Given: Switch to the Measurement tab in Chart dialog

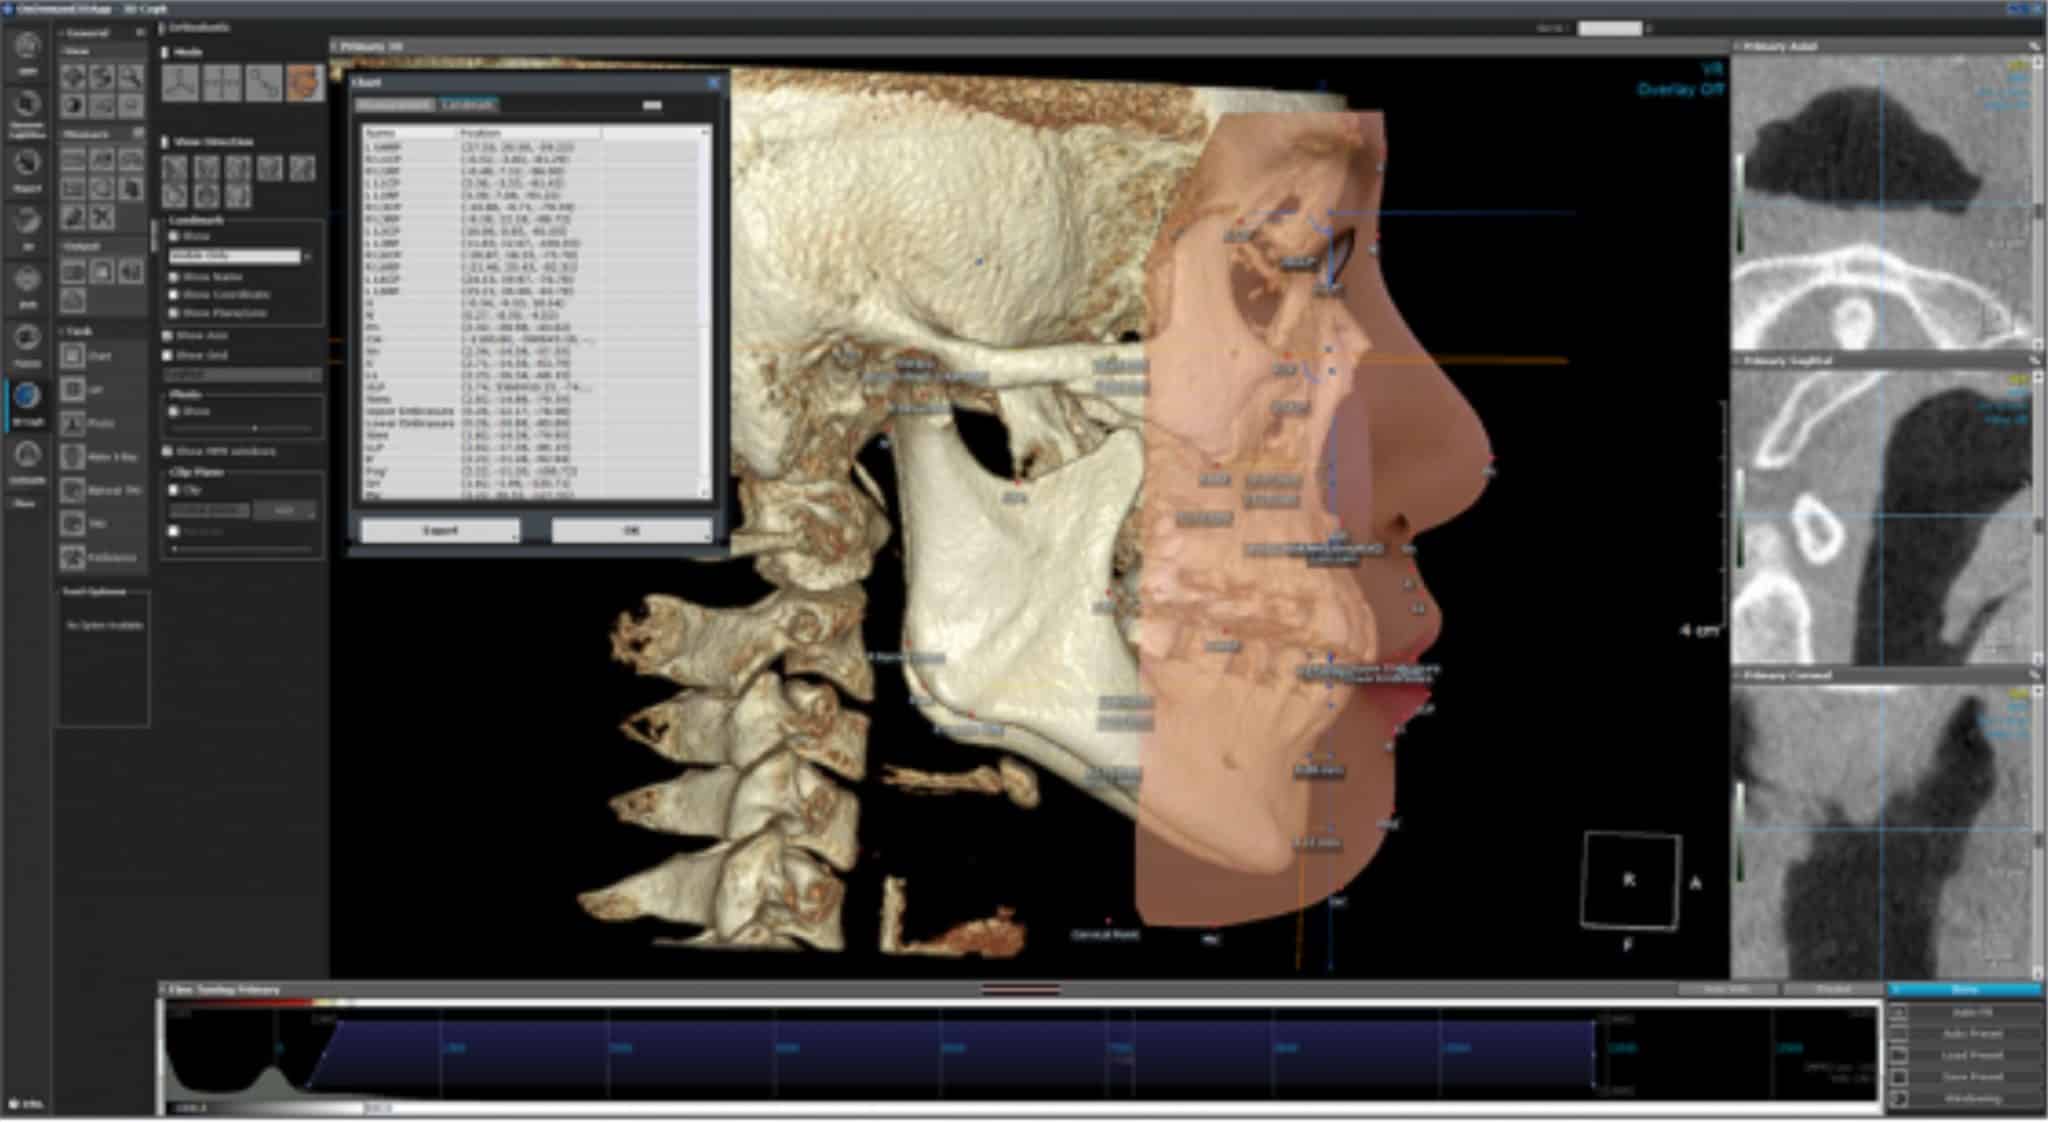Looking at the screenshot, I should pos(393,104).
